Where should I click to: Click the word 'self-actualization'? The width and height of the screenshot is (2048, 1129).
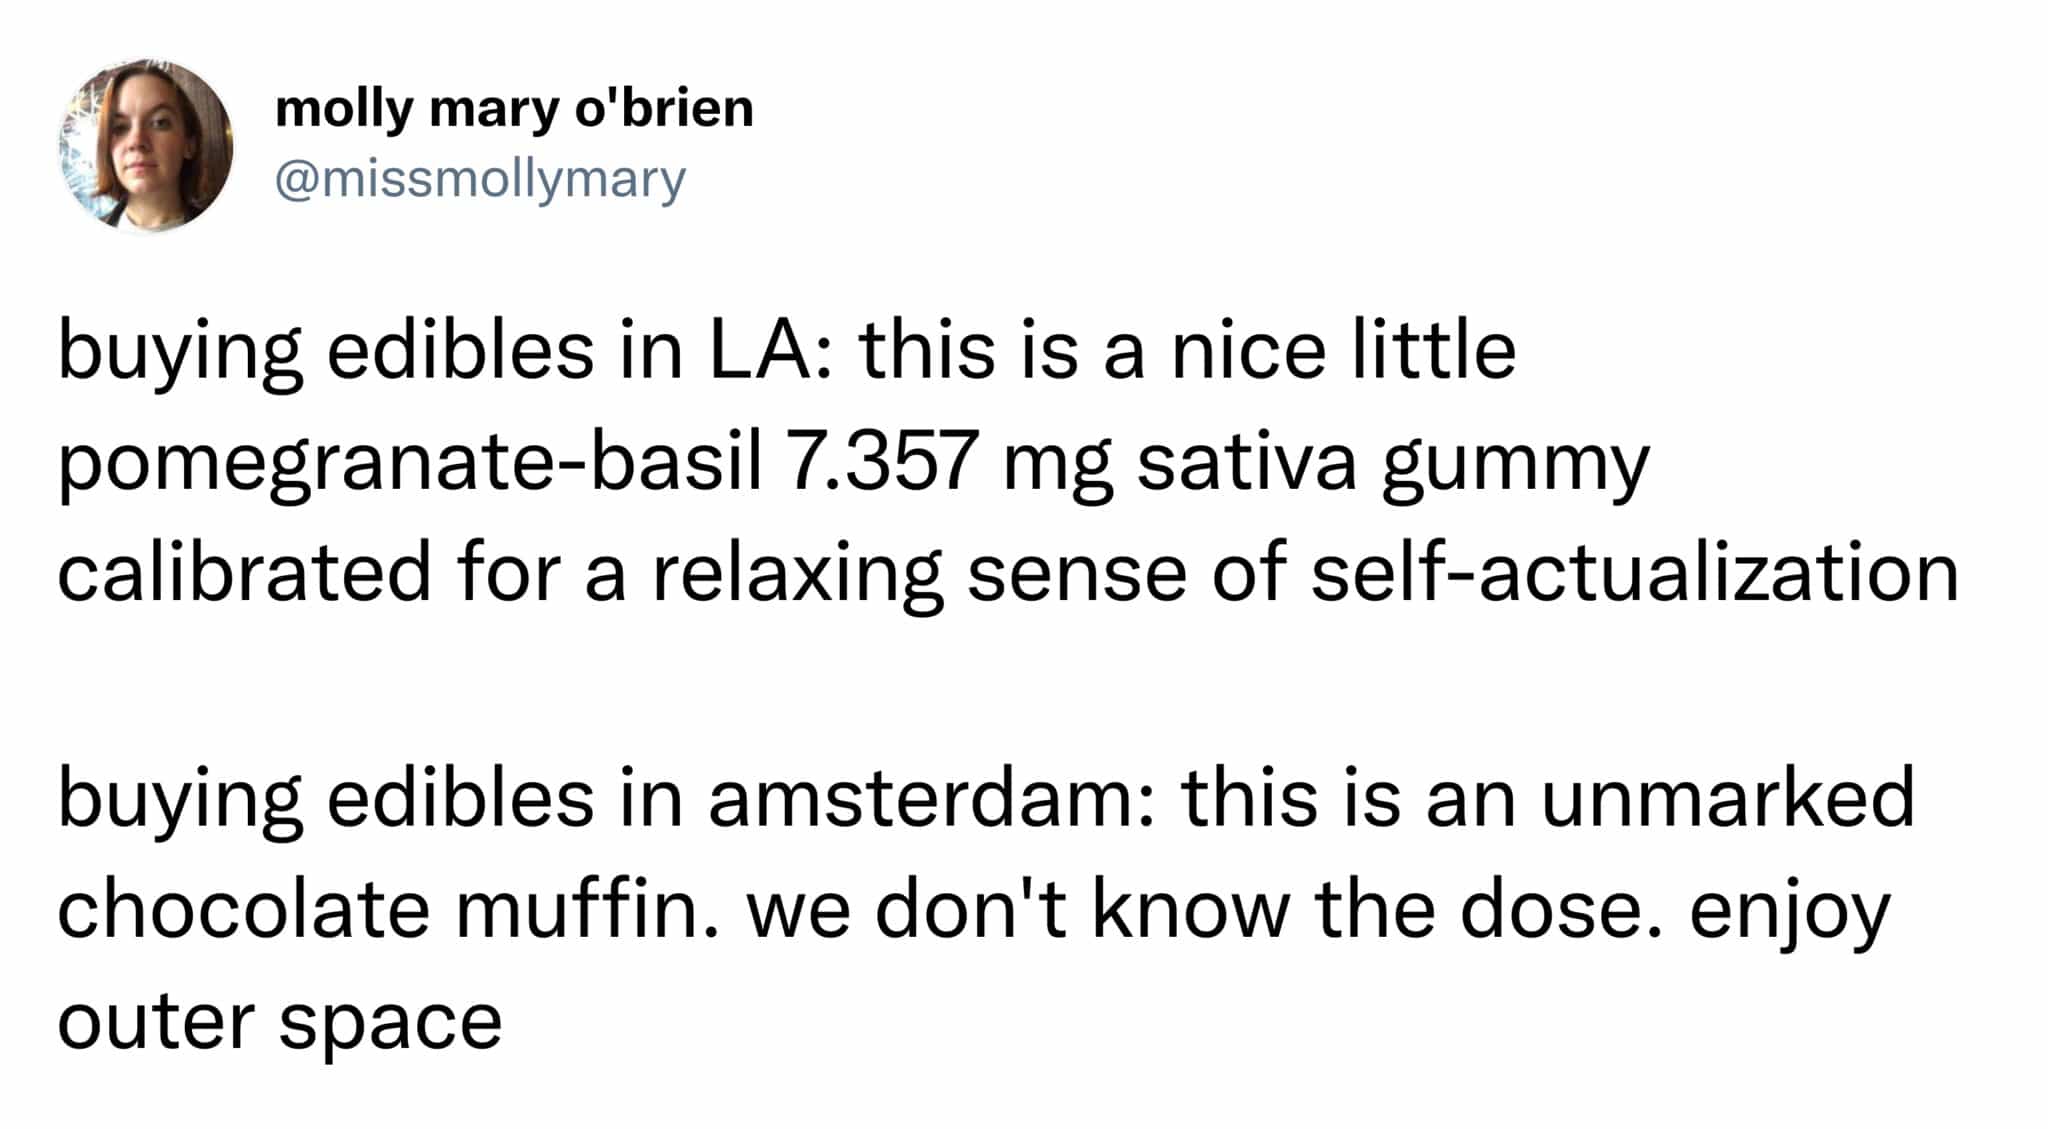(1634, 573)
